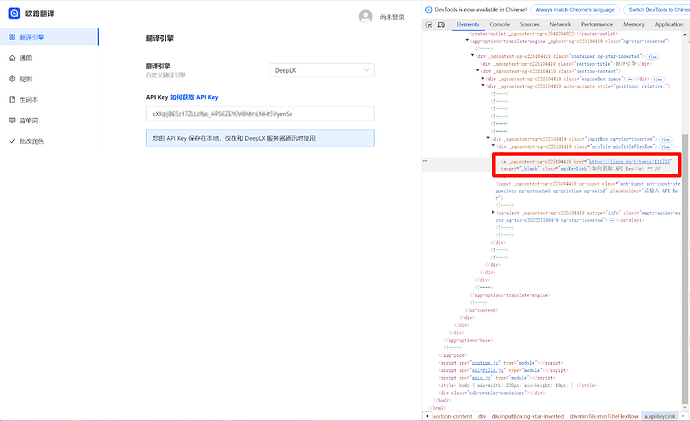Toggle the DevTools device toolbar icon
The height and width of the screenshot is (421, 690).
click(444, 23)
